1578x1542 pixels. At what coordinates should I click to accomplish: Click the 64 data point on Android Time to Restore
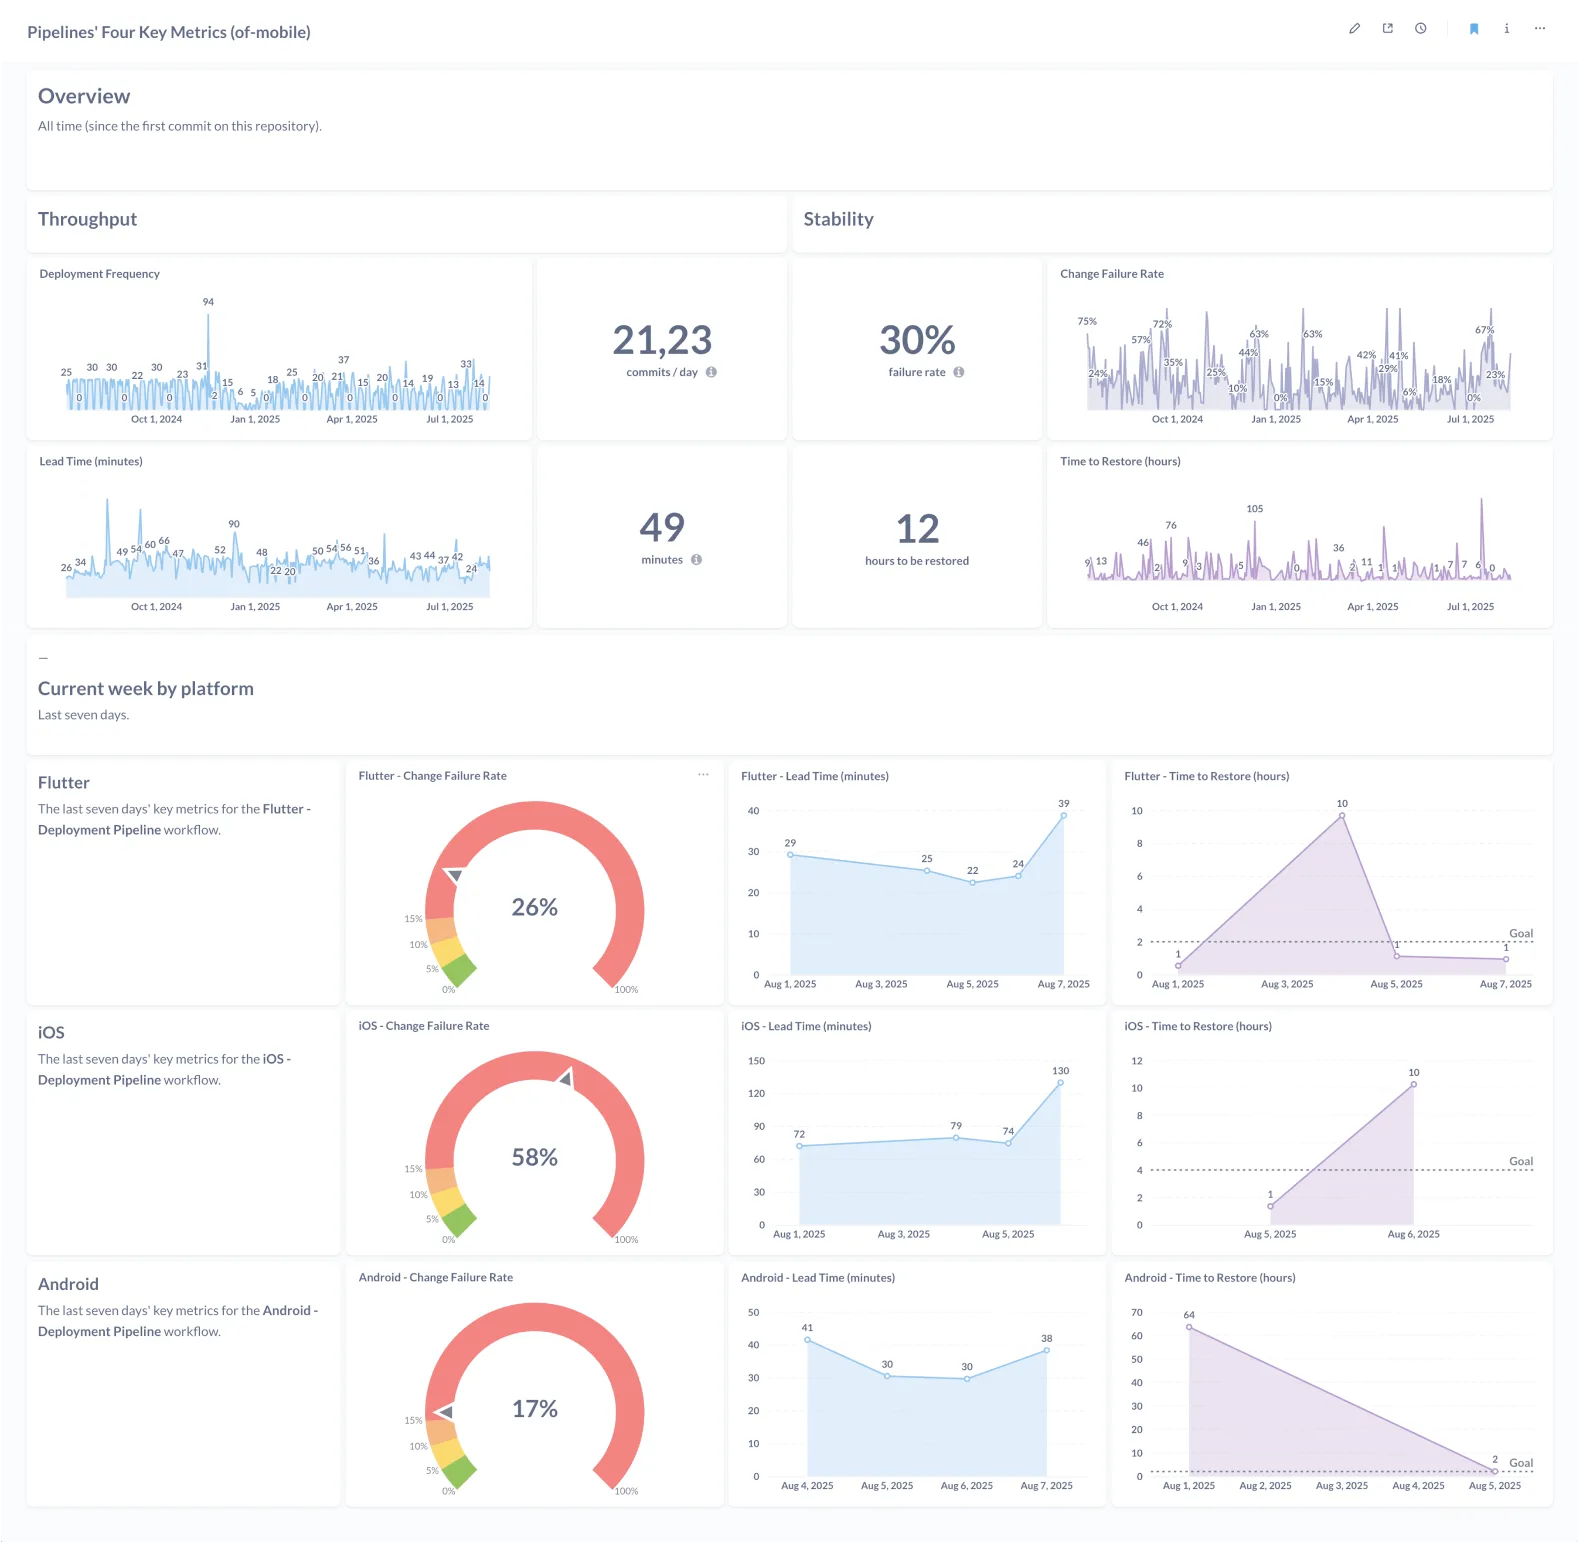coord(1189,1327)
